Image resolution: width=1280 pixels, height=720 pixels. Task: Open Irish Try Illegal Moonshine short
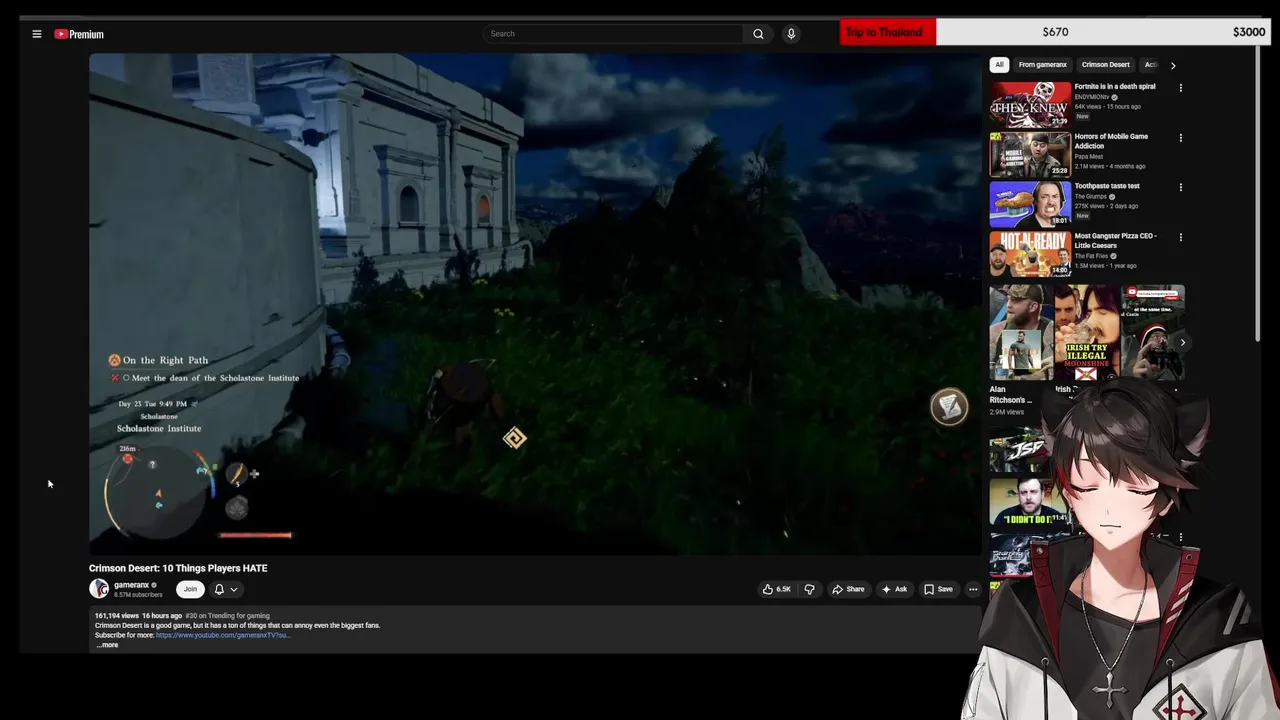[1087, 332]
